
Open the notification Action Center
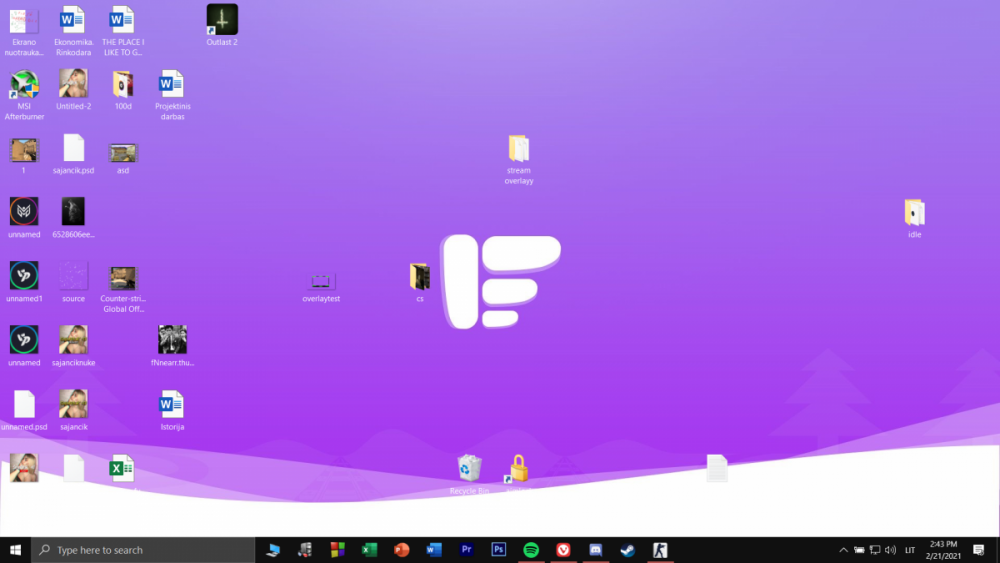tap(983, 550)
